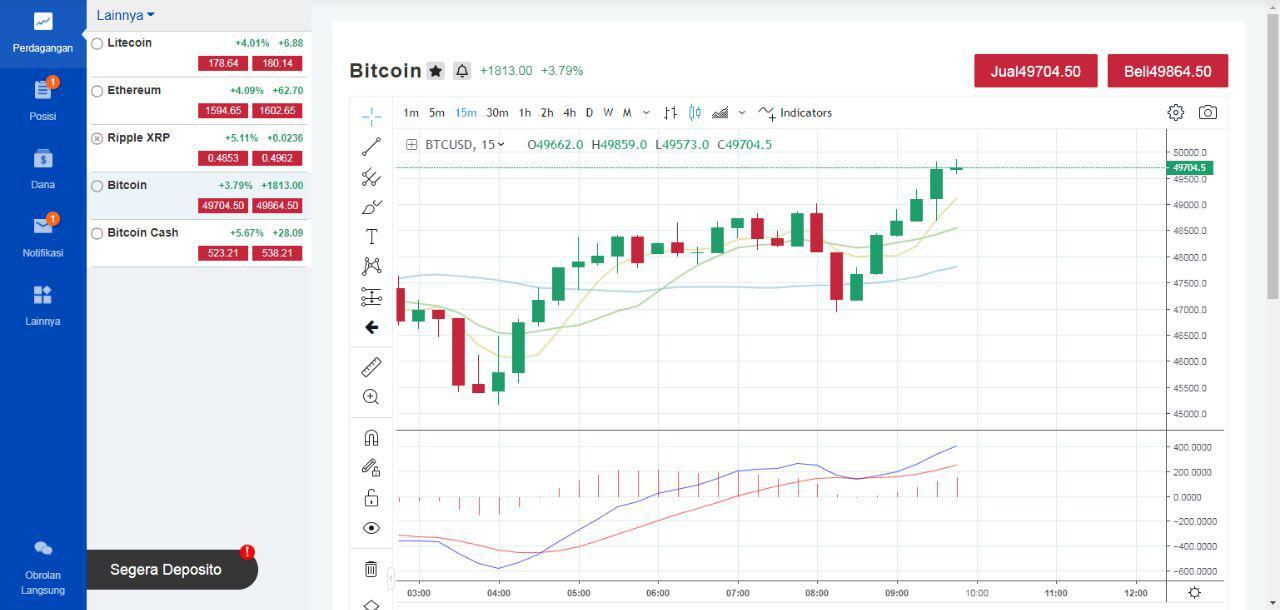Click the 09:00 time axis label
Screen dimensions: 1280x610
coord(897,593)
